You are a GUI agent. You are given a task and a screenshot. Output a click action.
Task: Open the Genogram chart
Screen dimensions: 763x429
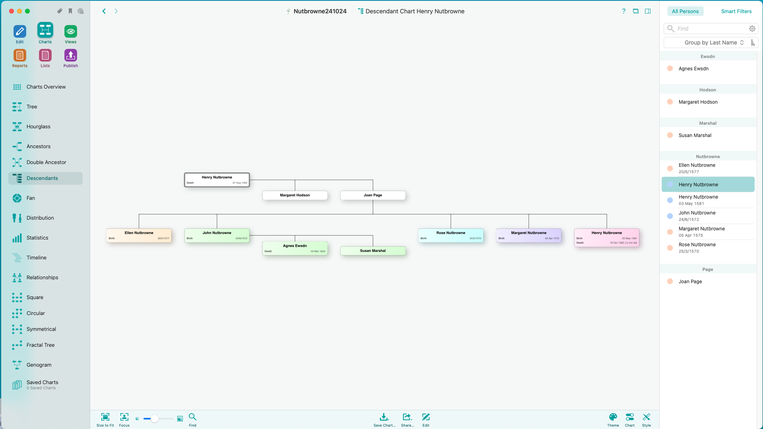click(45, 365)
